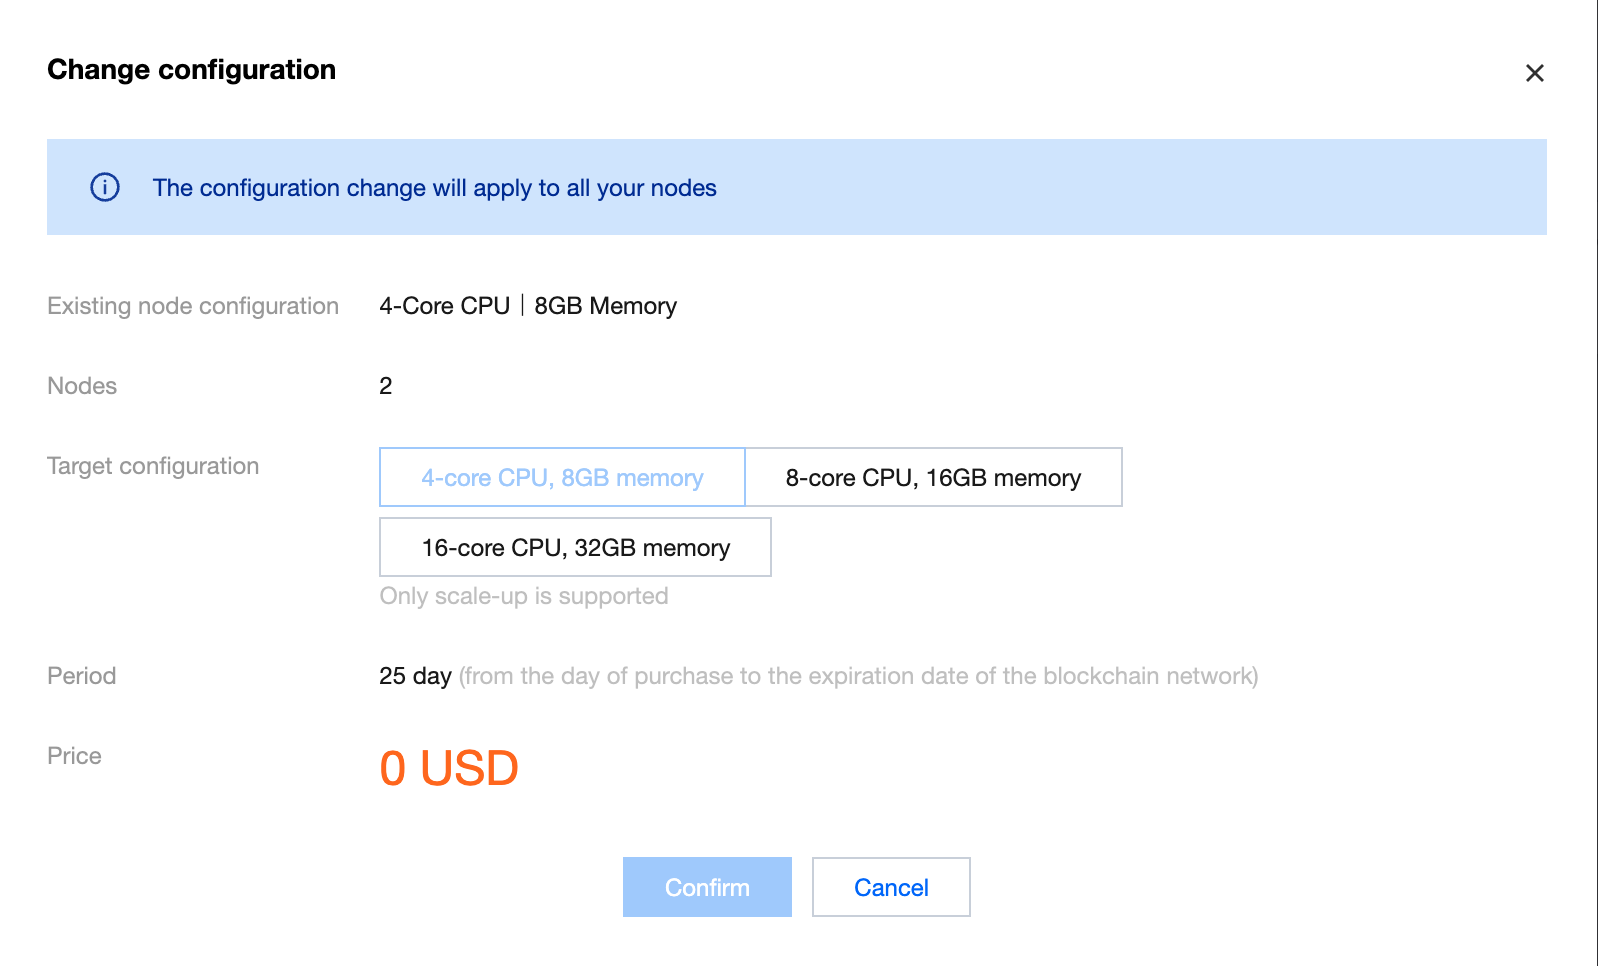Click the info icon in the blue banner
This screenshot has width=1598, height=966.
[x=105, y=187]
